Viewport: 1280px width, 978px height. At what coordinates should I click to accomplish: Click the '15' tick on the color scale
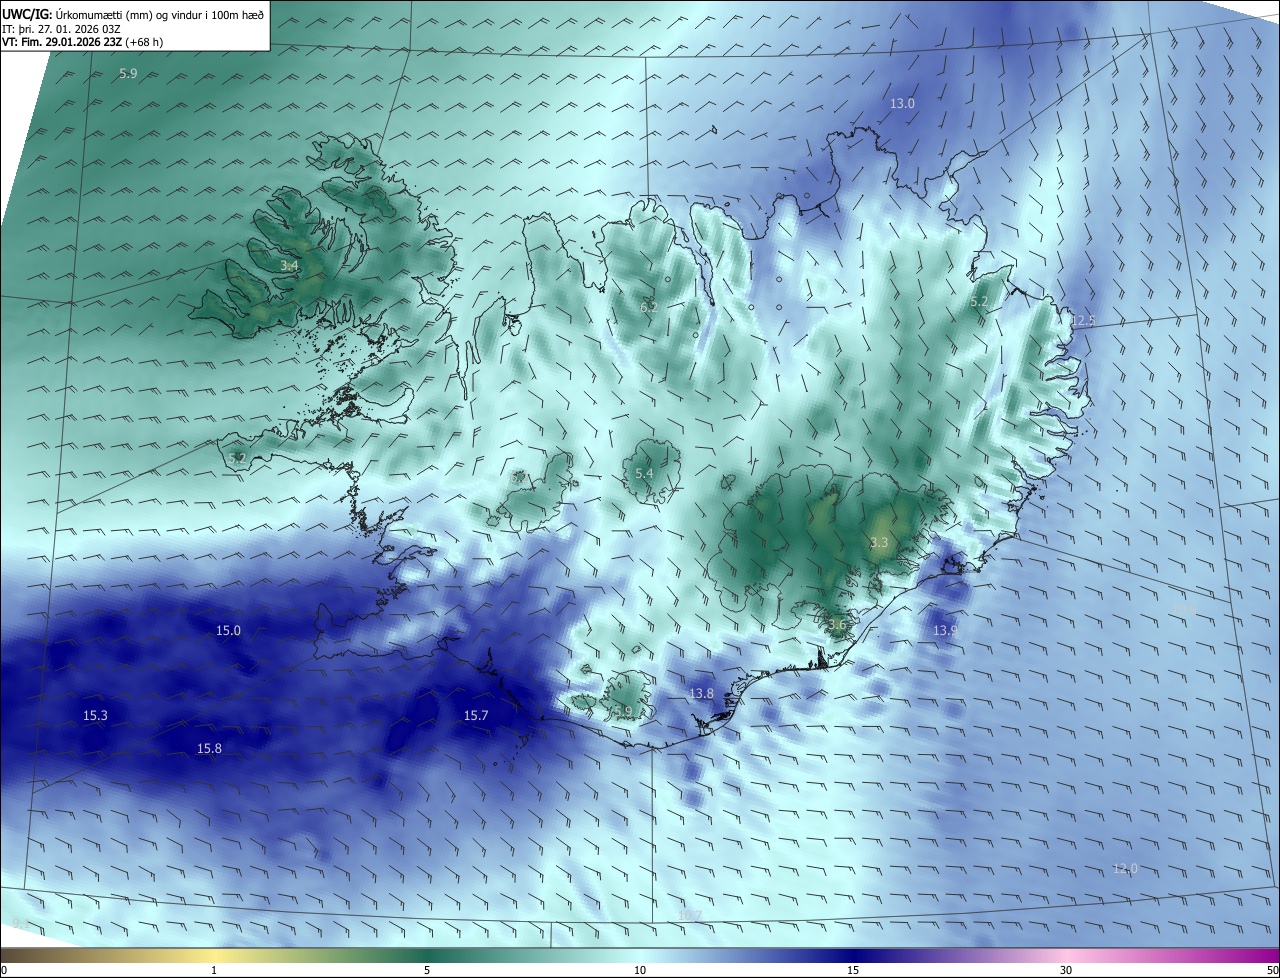(x=853, y=970)
